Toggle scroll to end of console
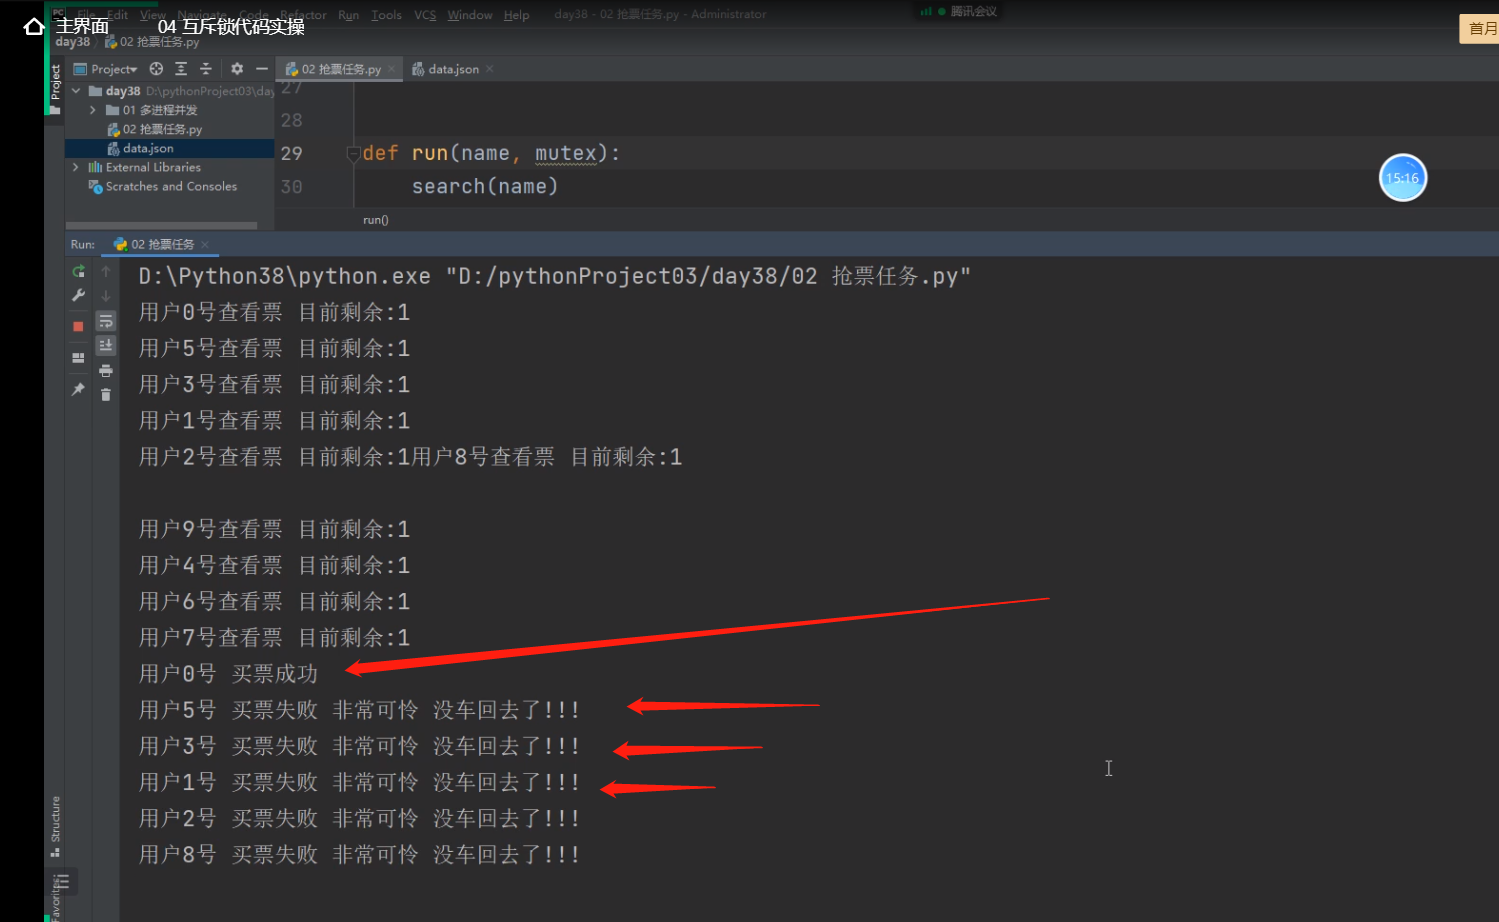The height and width of the screenshot is (922, 1499). (106, 345)
